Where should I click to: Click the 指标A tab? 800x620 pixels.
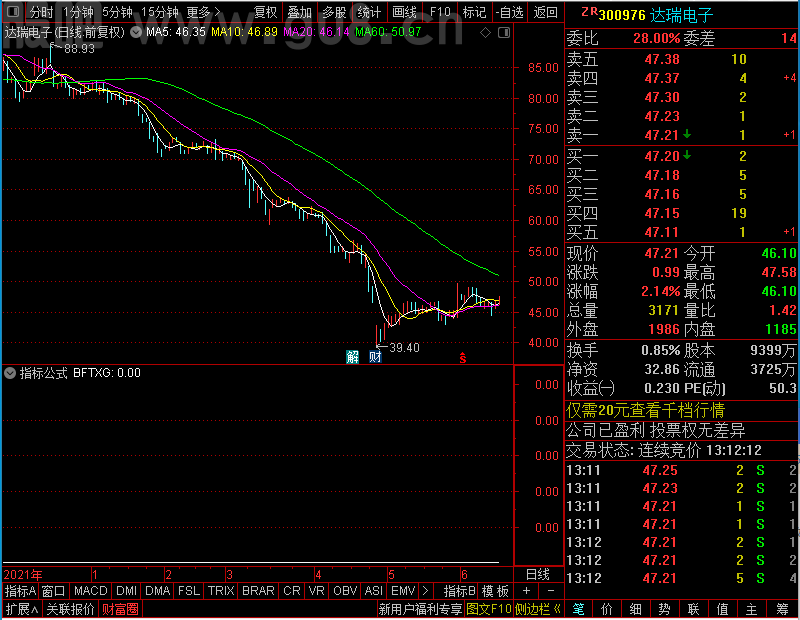[20, 591]
